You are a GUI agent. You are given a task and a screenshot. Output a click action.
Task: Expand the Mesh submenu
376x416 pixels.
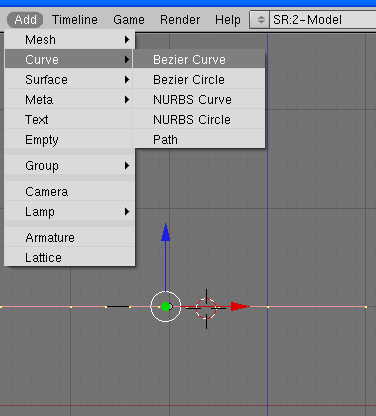click(x=70, y=40)
